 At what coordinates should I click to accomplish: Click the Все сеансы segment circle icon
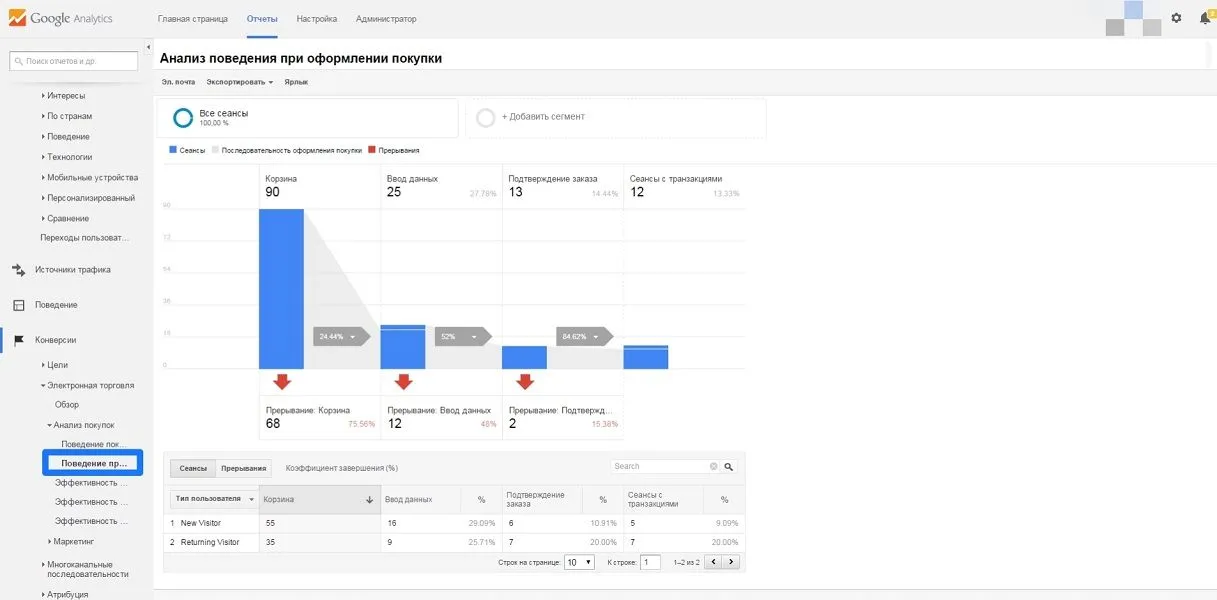click(183, 118)
